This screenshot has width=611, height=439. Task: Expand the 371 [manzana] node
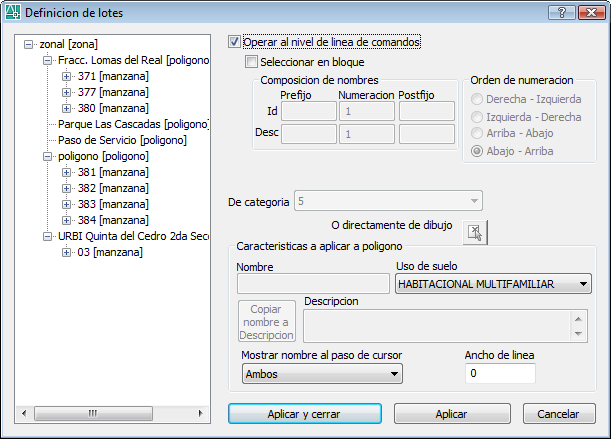66,76
